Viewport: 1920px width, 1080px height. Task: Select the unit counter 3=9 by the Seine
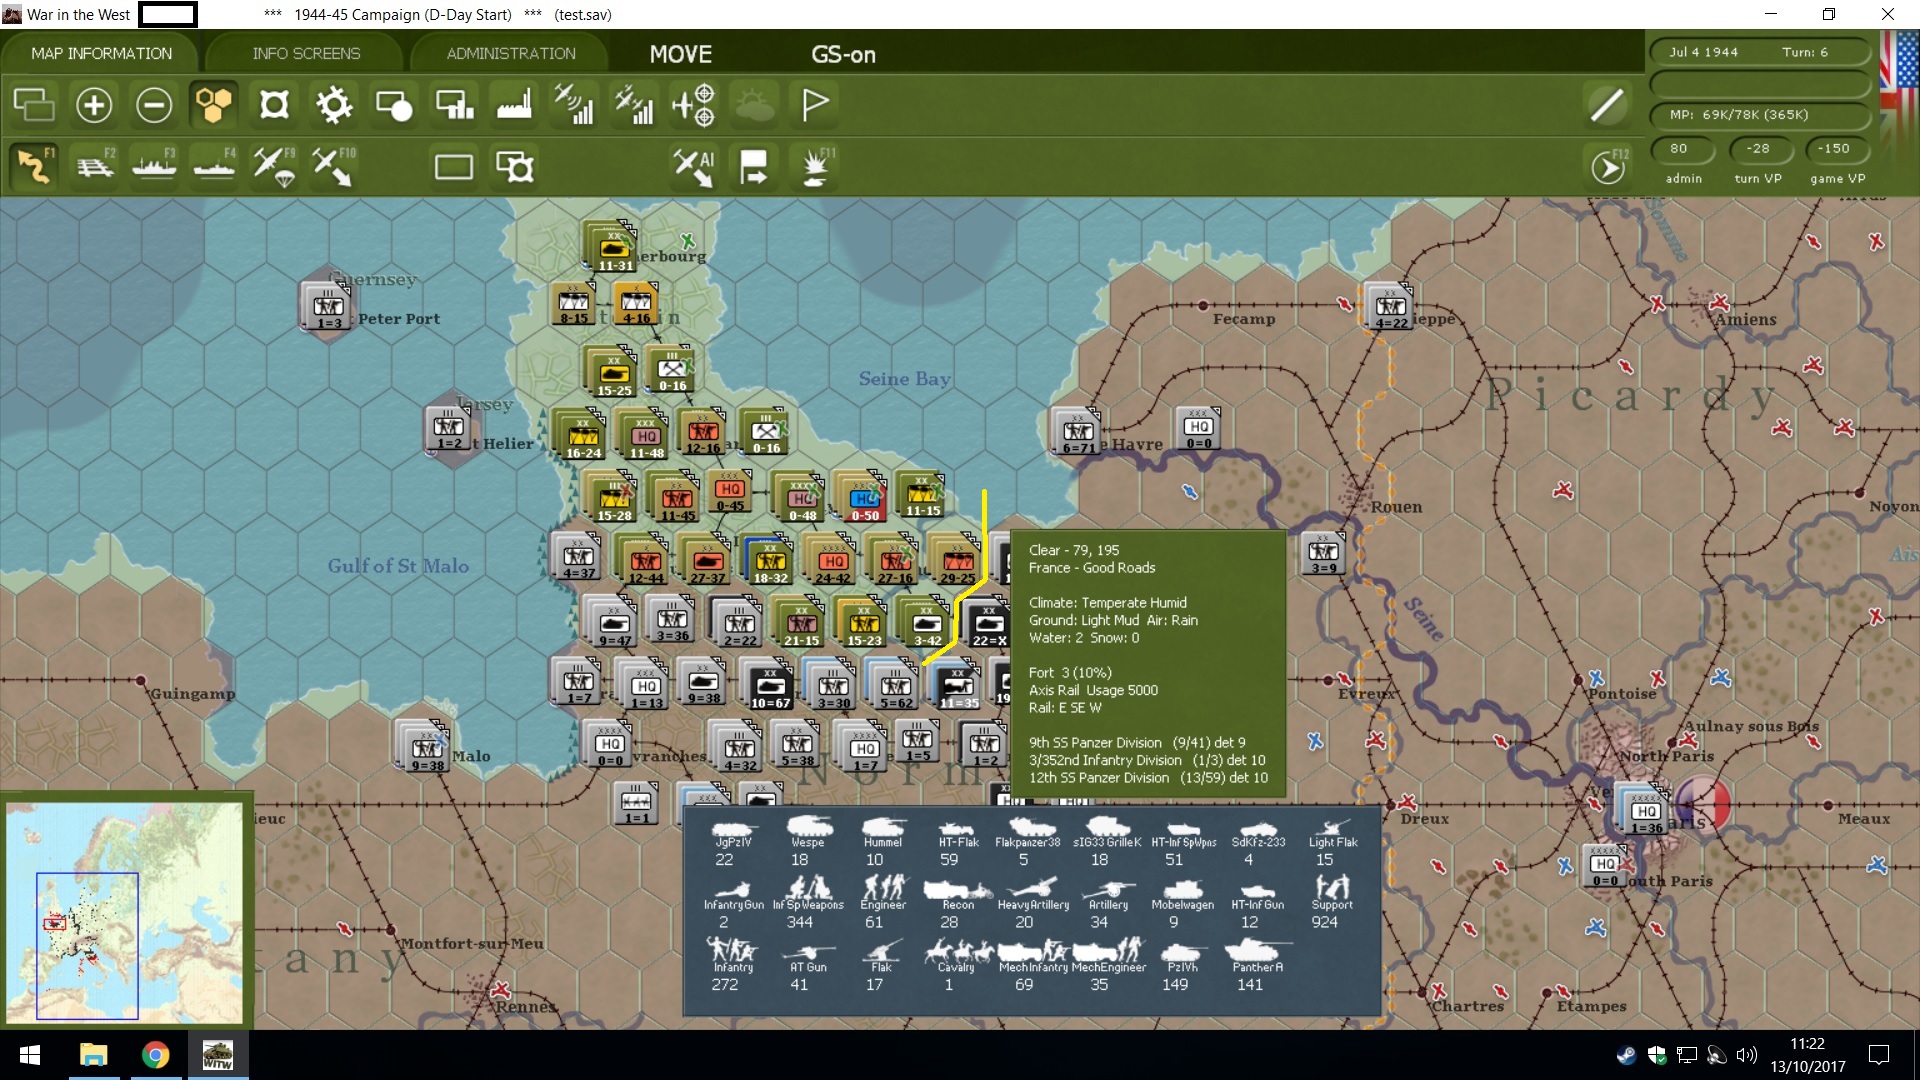1323,553
